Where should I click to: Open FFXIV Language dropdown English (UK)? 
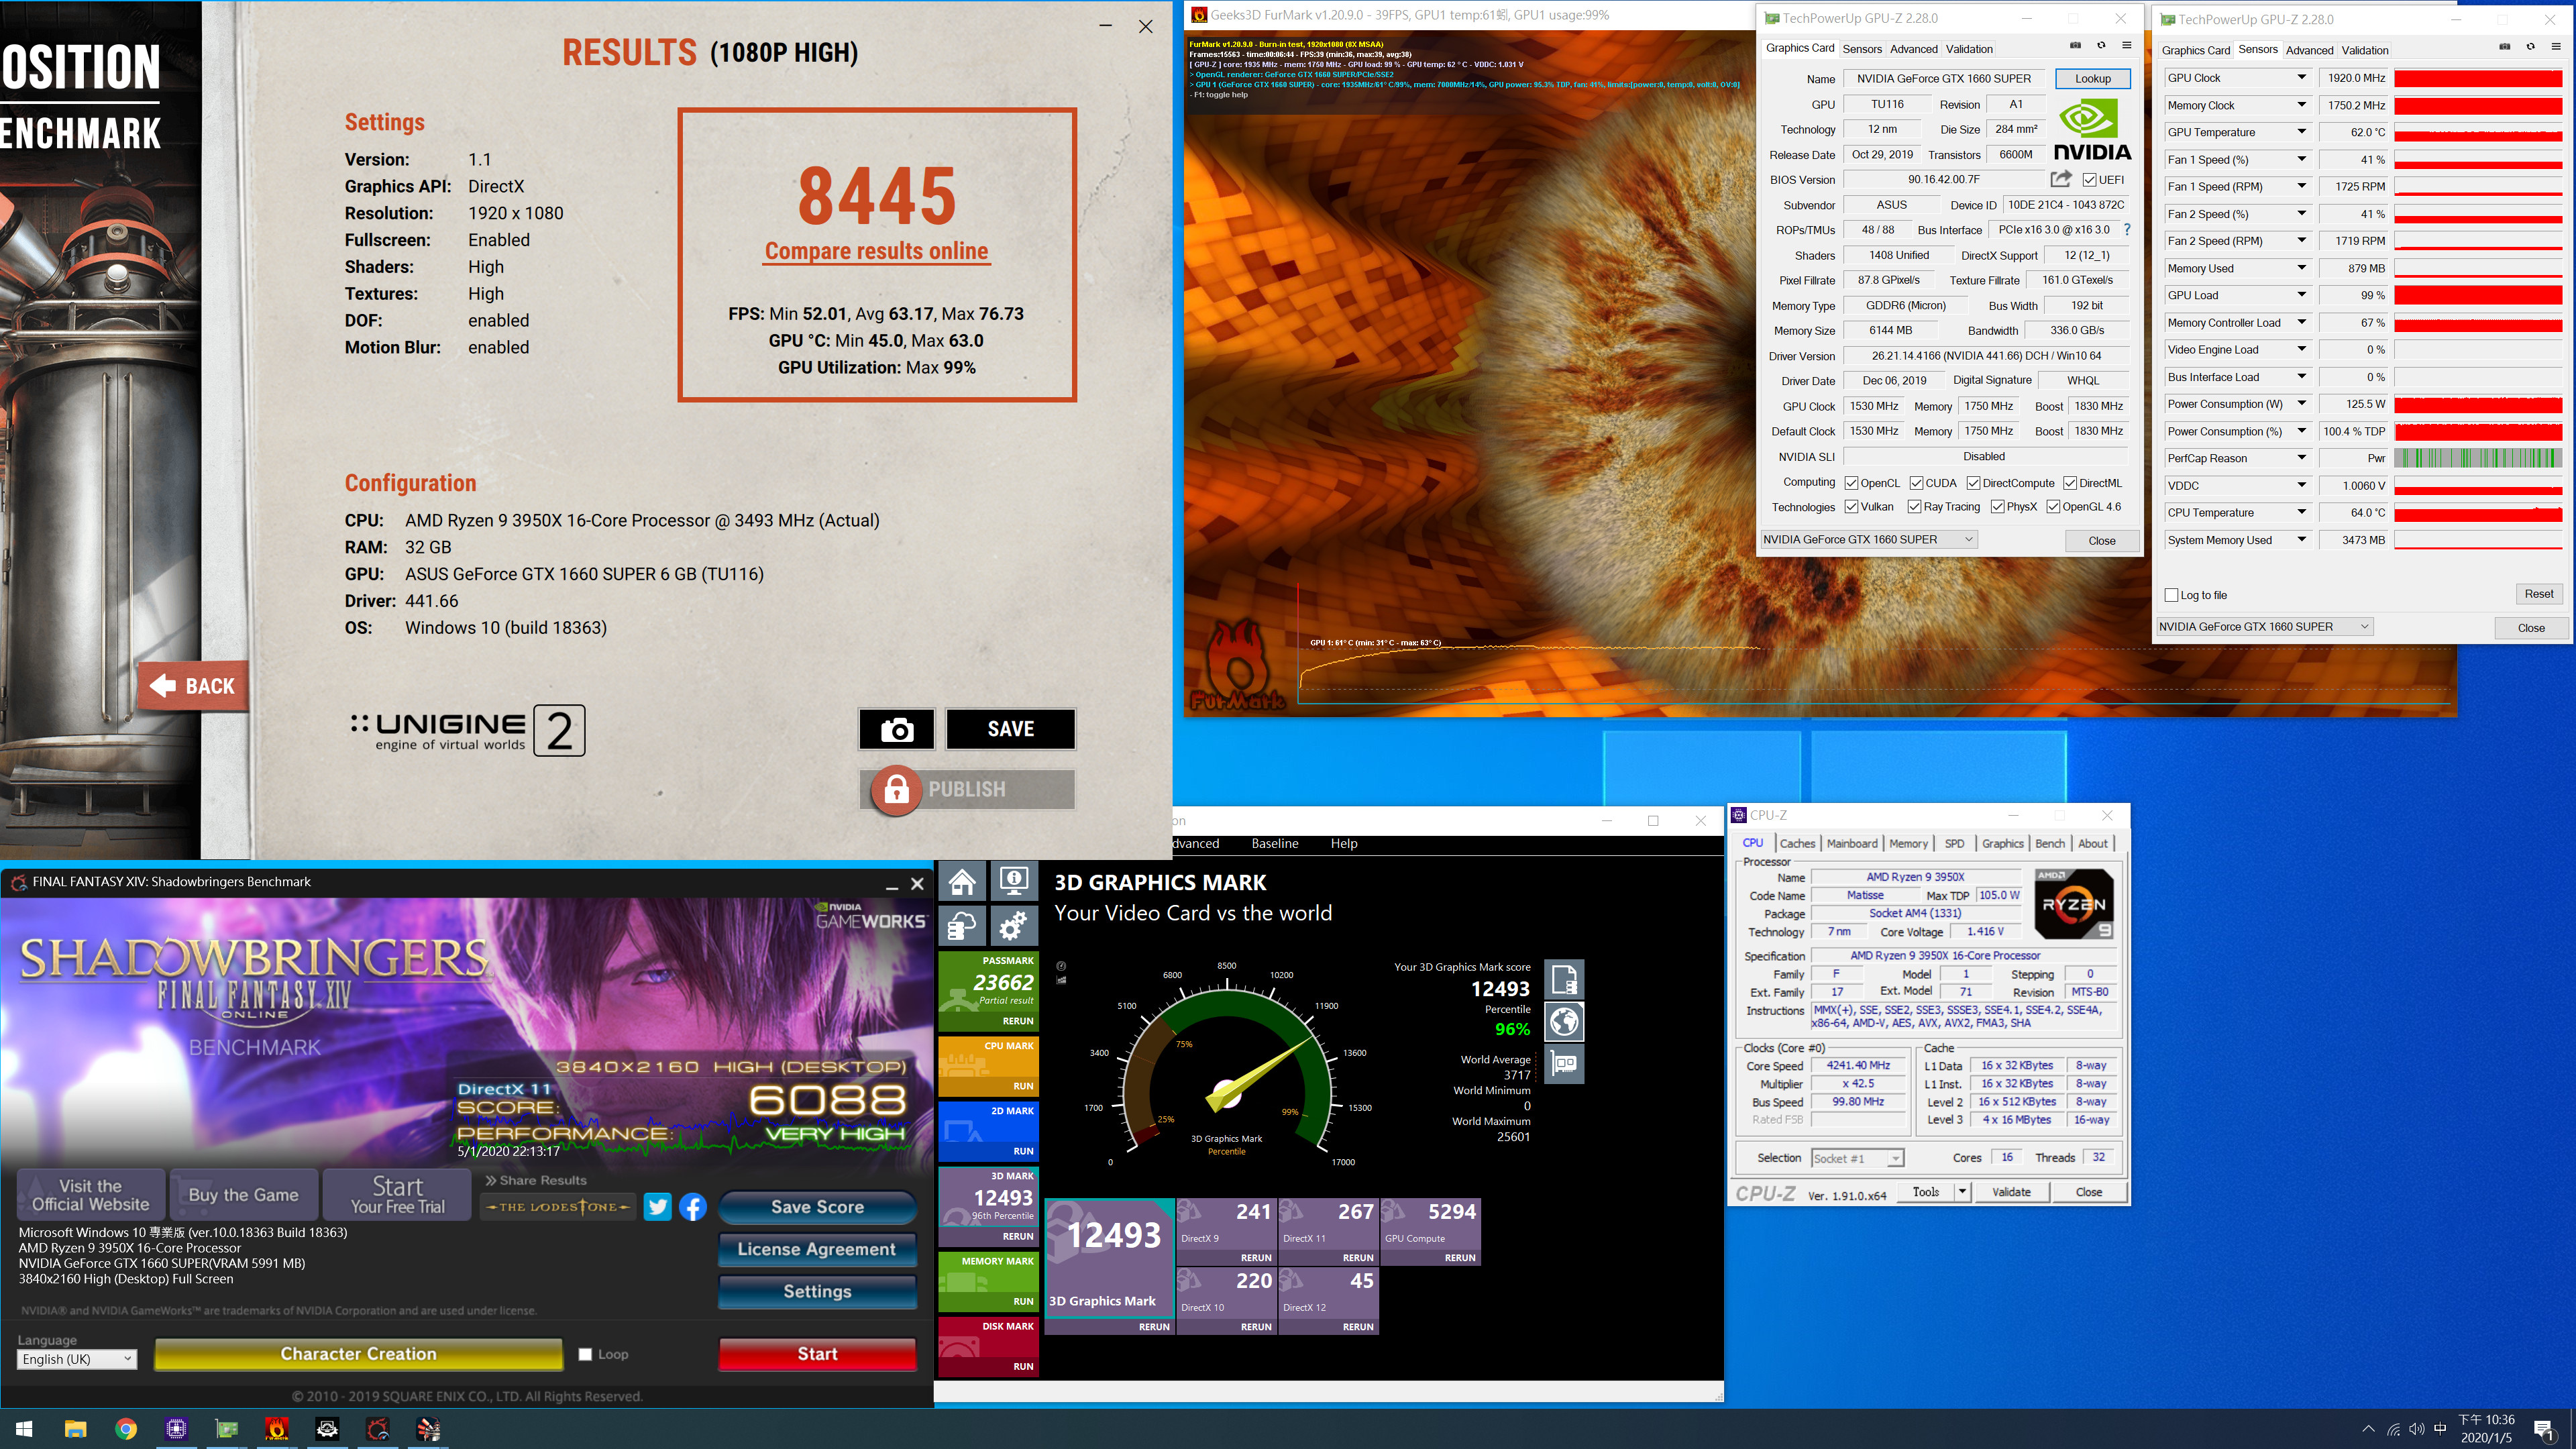click(x=76, y=1359)
